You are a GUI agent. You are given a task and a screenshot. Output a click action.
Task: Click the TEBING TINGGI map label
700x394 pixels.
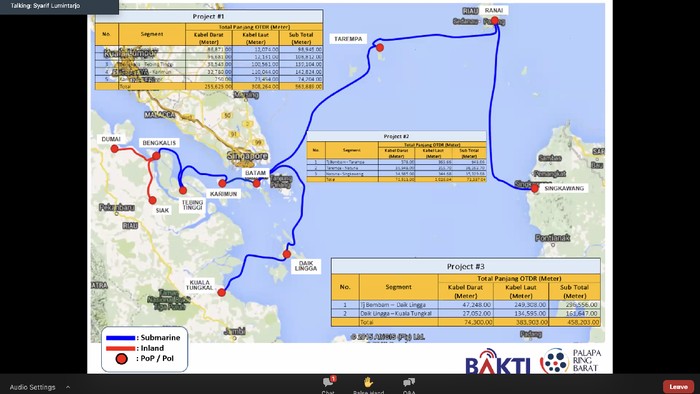coord(192,205)
